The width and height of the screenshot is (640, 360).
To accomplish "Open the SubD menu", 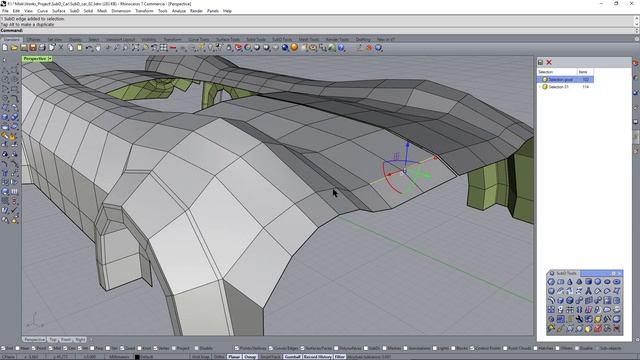I will [74, 11].
